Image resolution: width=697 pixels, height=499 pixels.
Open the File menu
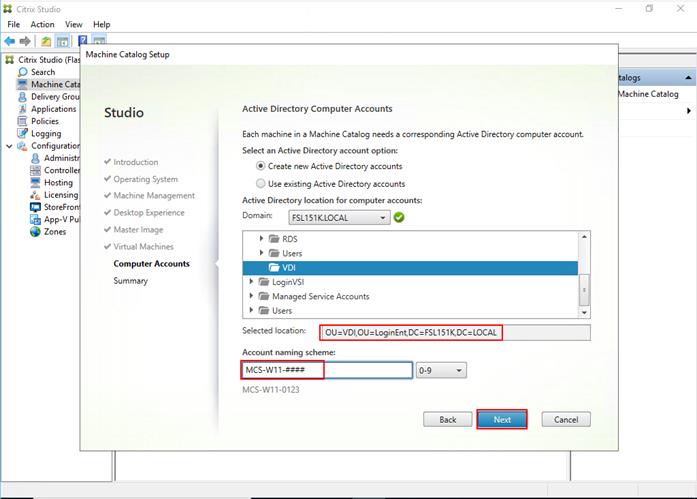click(x=13, y=24)
